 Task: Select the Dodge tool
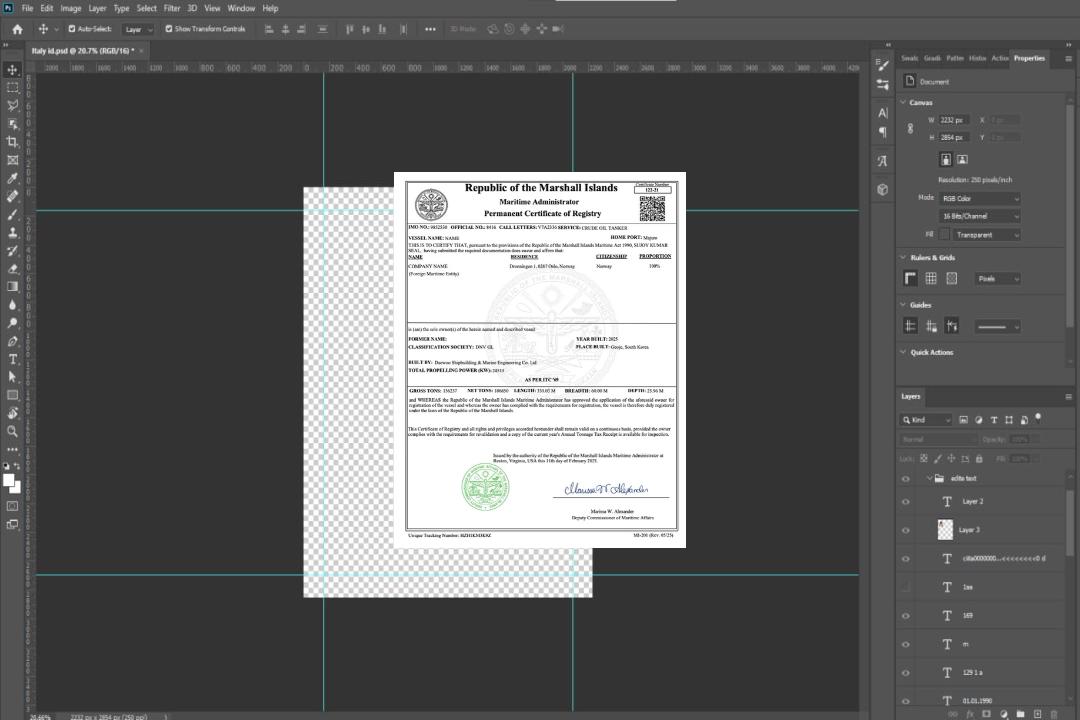(x=12, y=322)
